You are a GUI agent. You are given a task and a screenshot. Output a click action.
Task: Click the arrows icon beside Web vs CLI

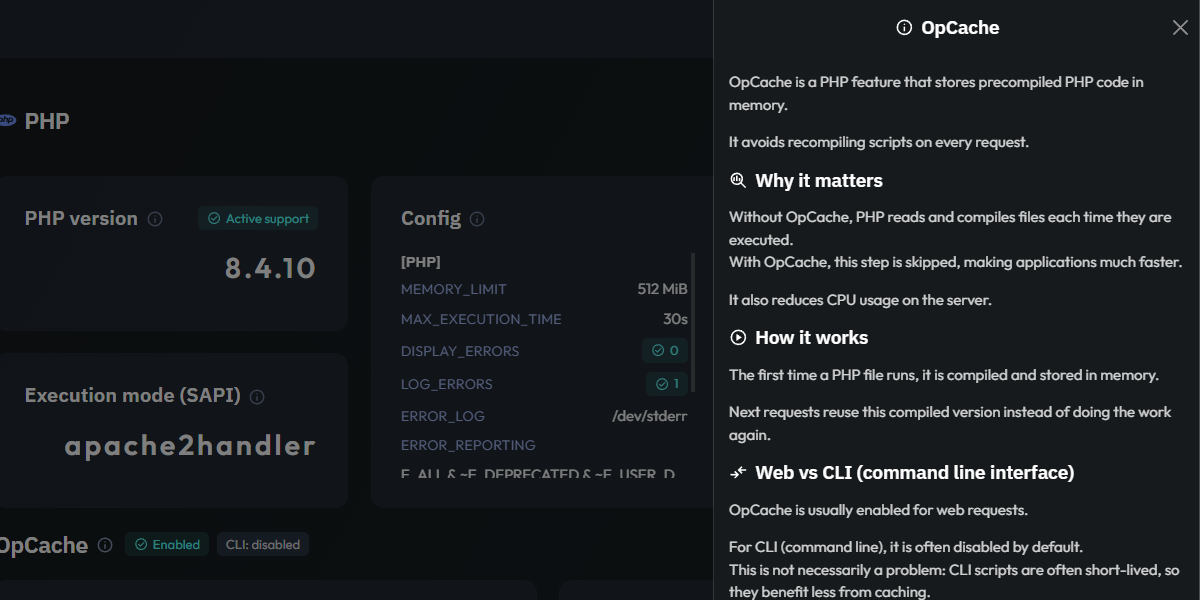point(738,472)
